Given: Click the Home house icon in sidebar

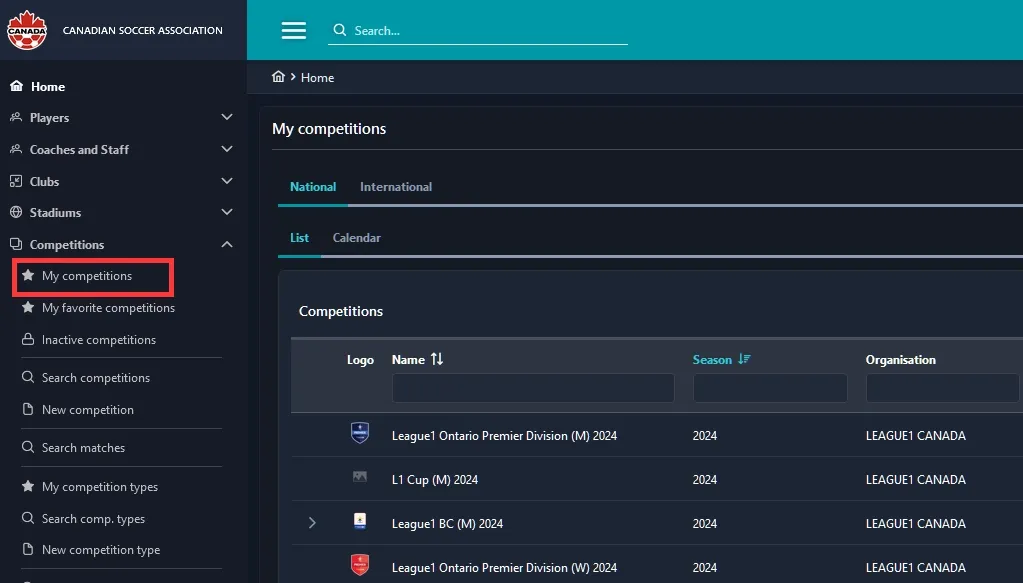Looking at the screenshot, I should click(16, 86).
